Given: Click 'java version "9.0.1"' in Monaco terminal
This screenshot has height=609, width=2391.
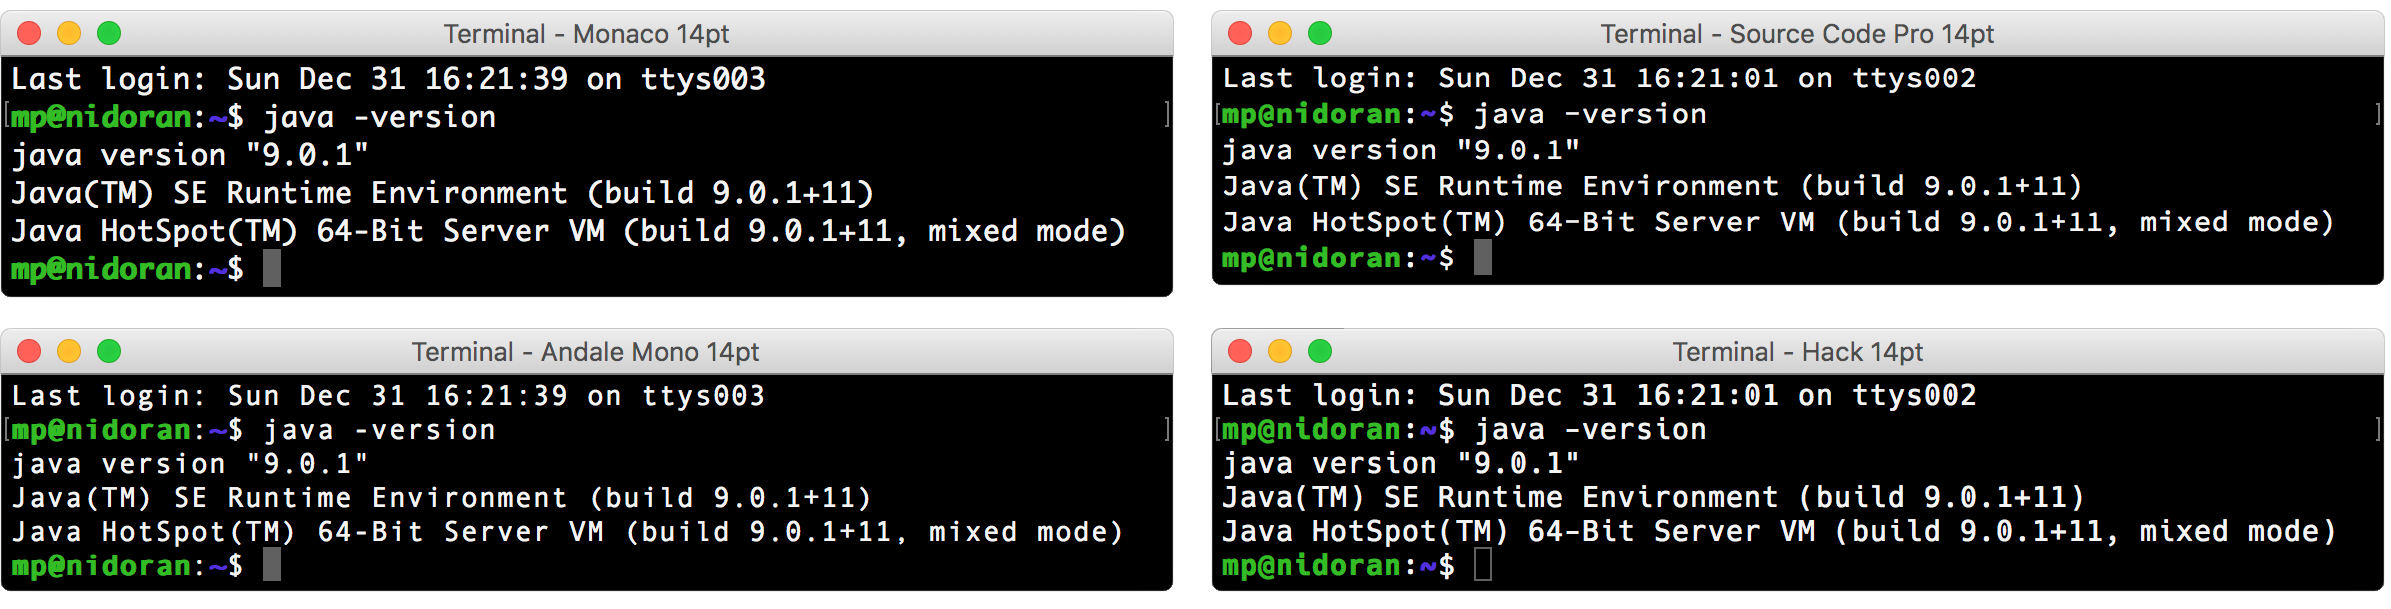Looking at the screenshot, I should pyautogui.click(x=190, y=155).
